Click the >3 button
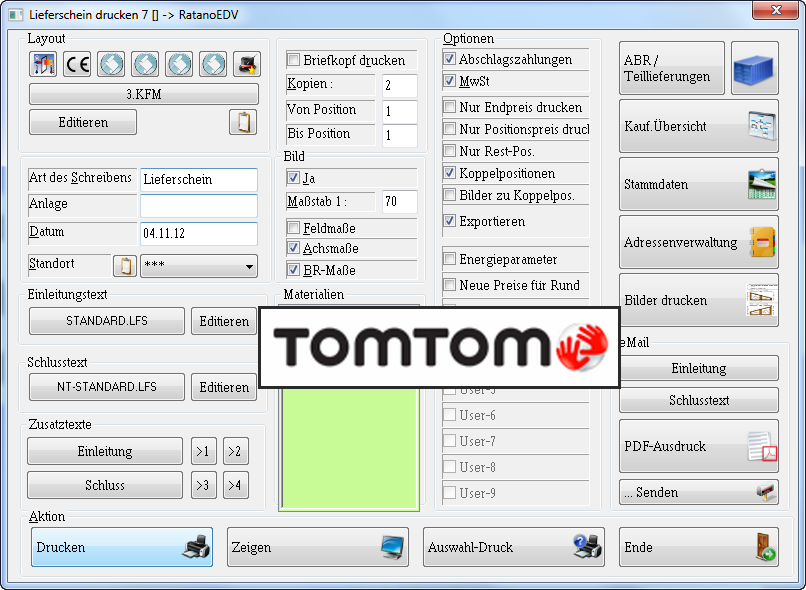 tap(204, 485)
